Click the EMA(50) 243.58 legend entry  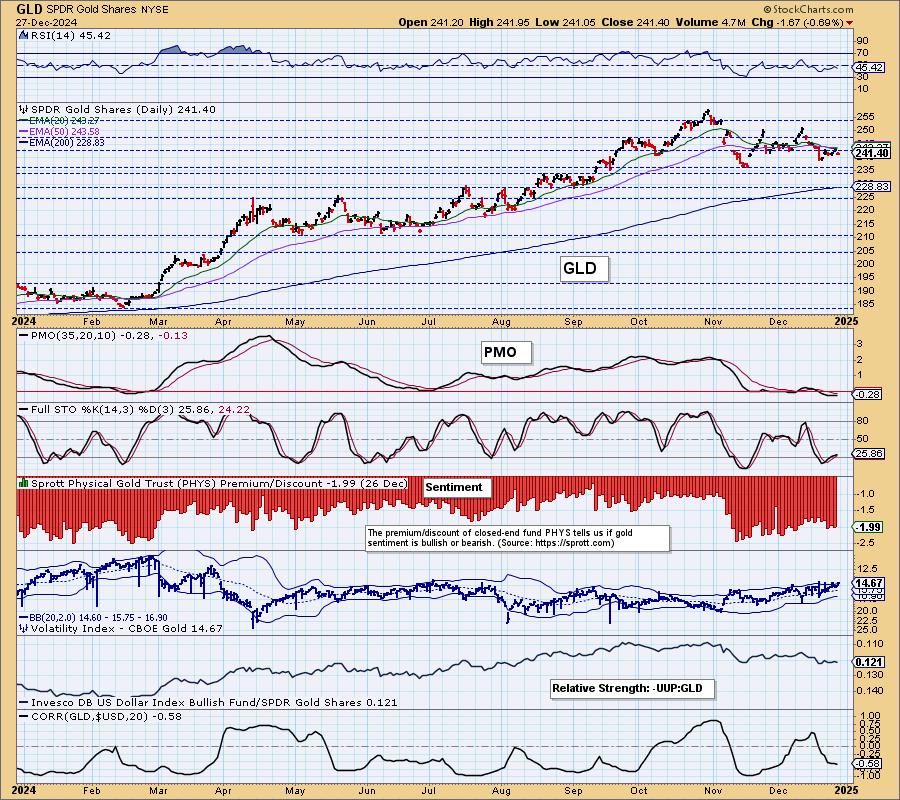coord(60,131)
